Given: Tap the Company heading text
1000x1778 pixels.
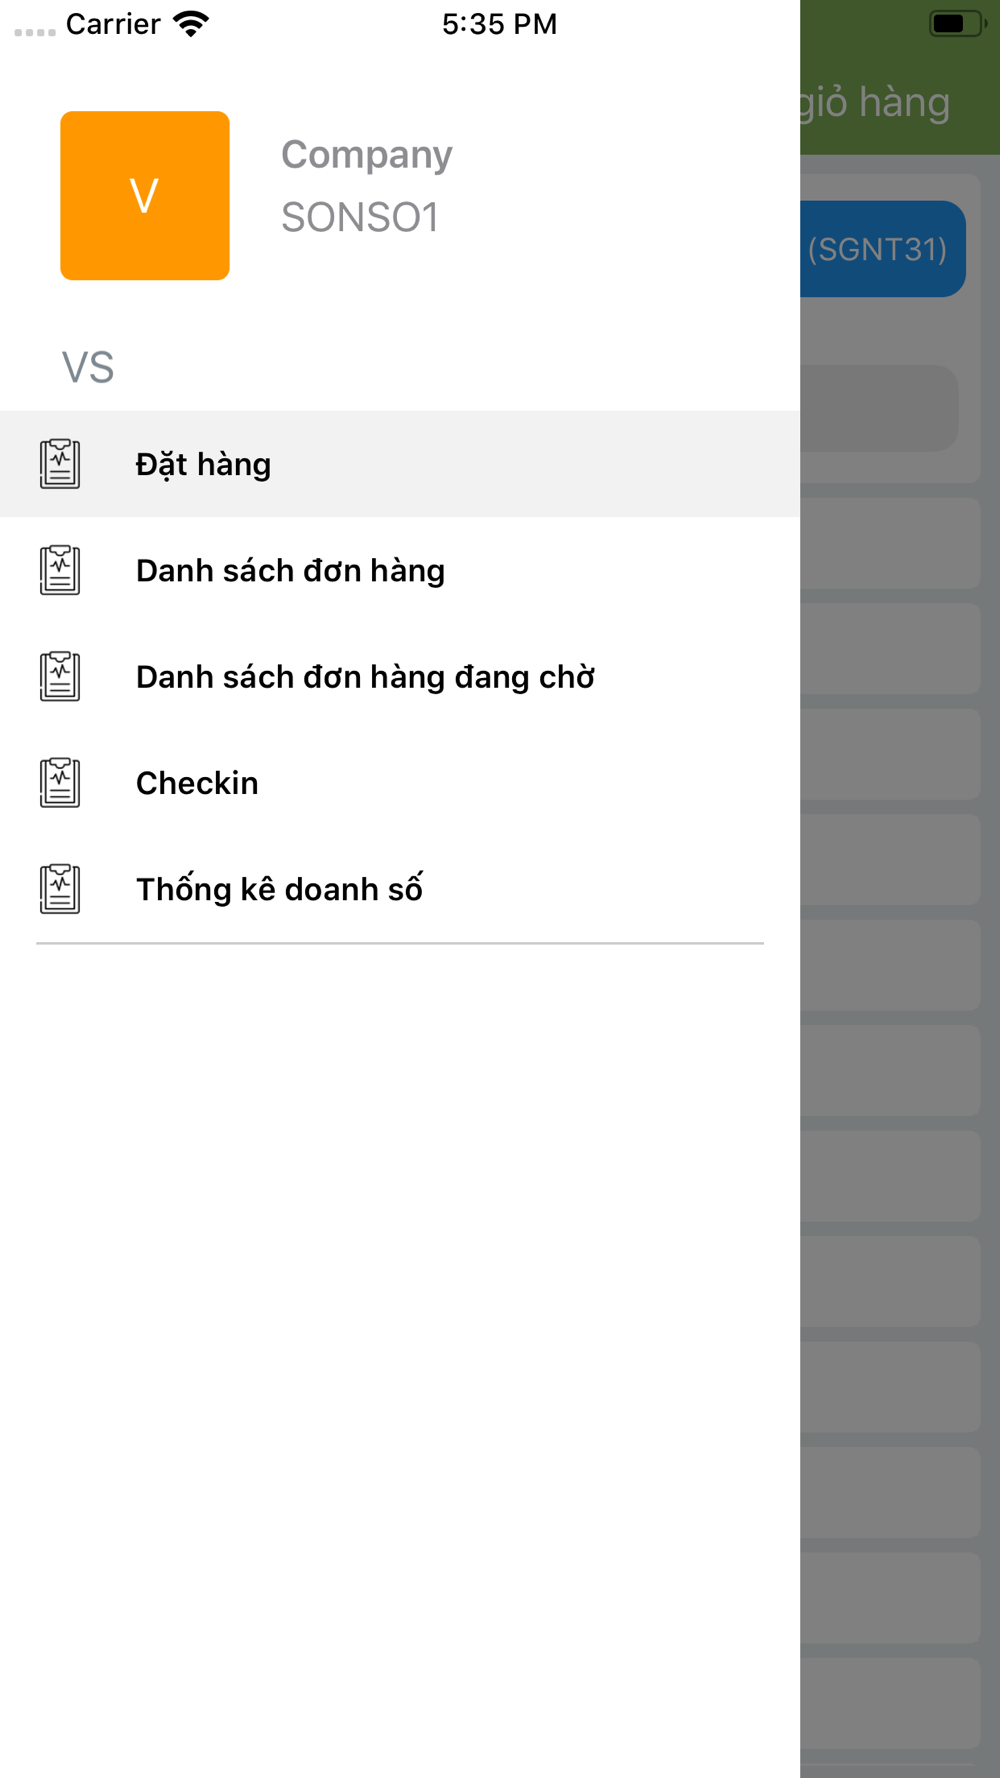Looking at the screenshot, I should 366,155.
